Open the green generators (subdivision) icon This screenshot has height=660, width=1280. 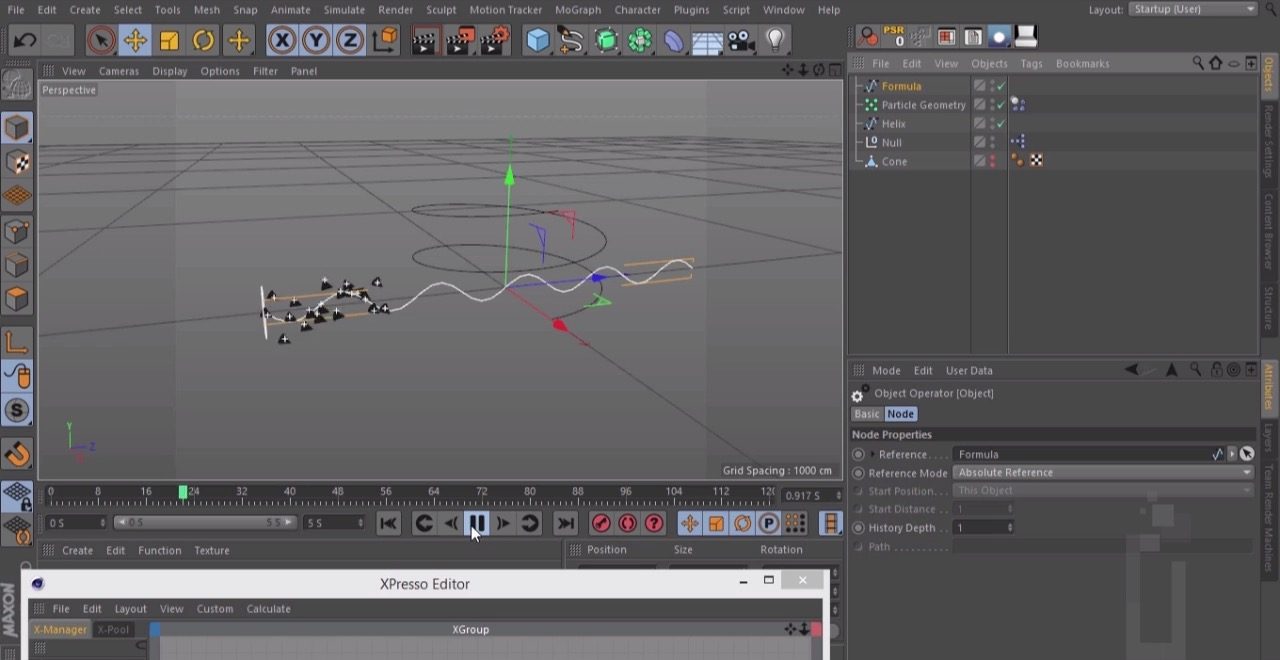606,41
